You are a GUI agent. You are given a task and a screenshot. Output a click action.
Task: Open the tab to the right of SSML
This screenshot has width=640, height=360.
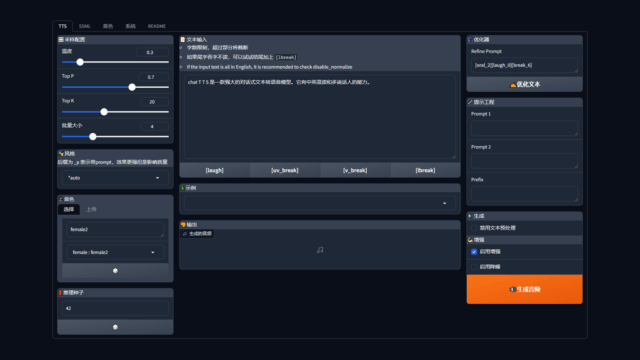[108, 26]
